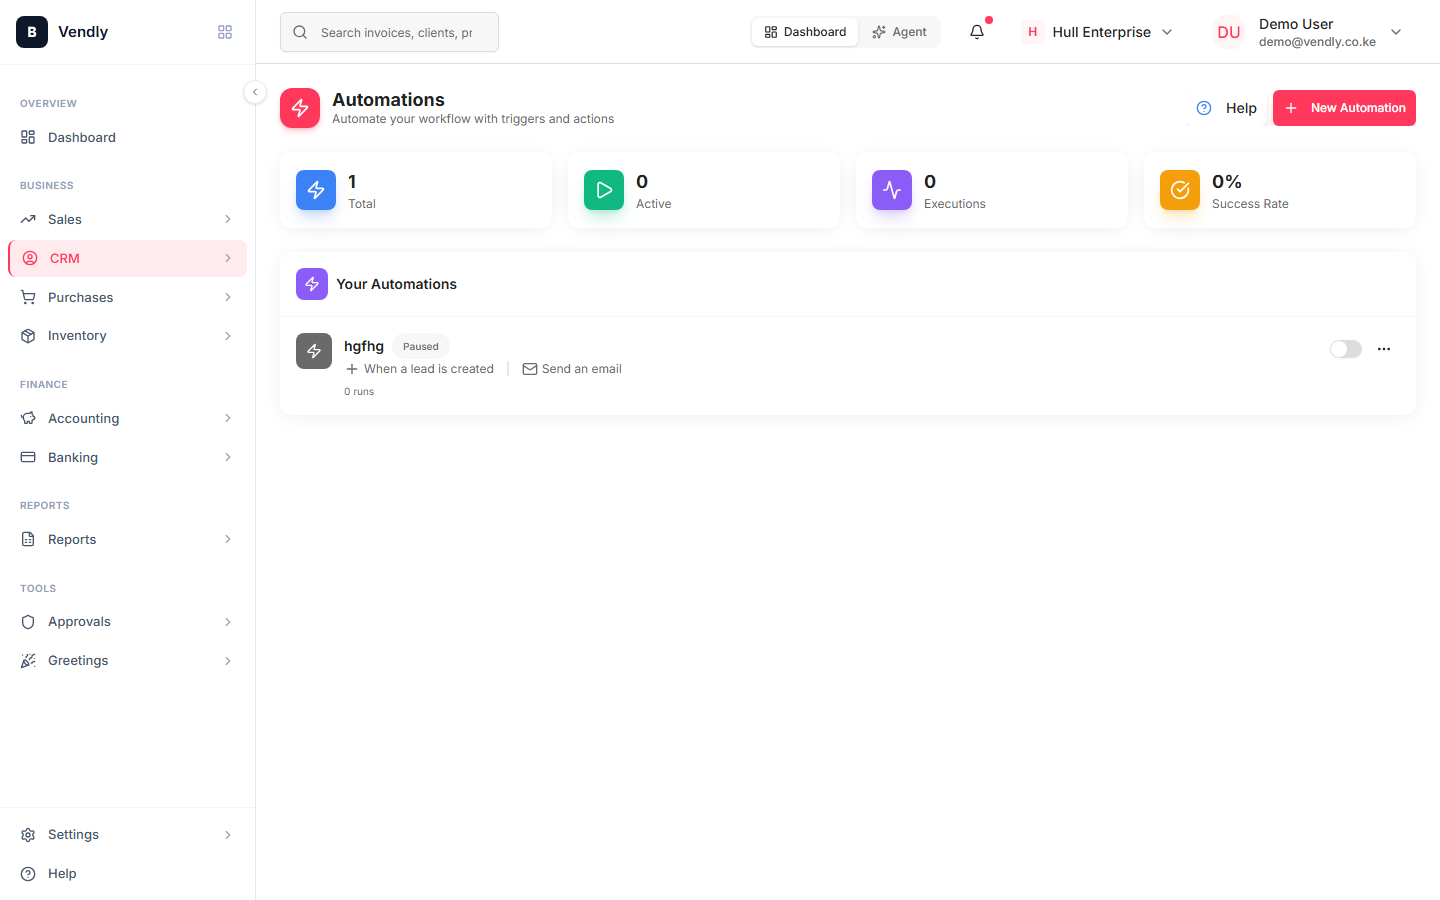Viewport: 1440px width, 900px height.
Task: Open the hgfhg three-dot options menu
Action: click(1384, 349)
